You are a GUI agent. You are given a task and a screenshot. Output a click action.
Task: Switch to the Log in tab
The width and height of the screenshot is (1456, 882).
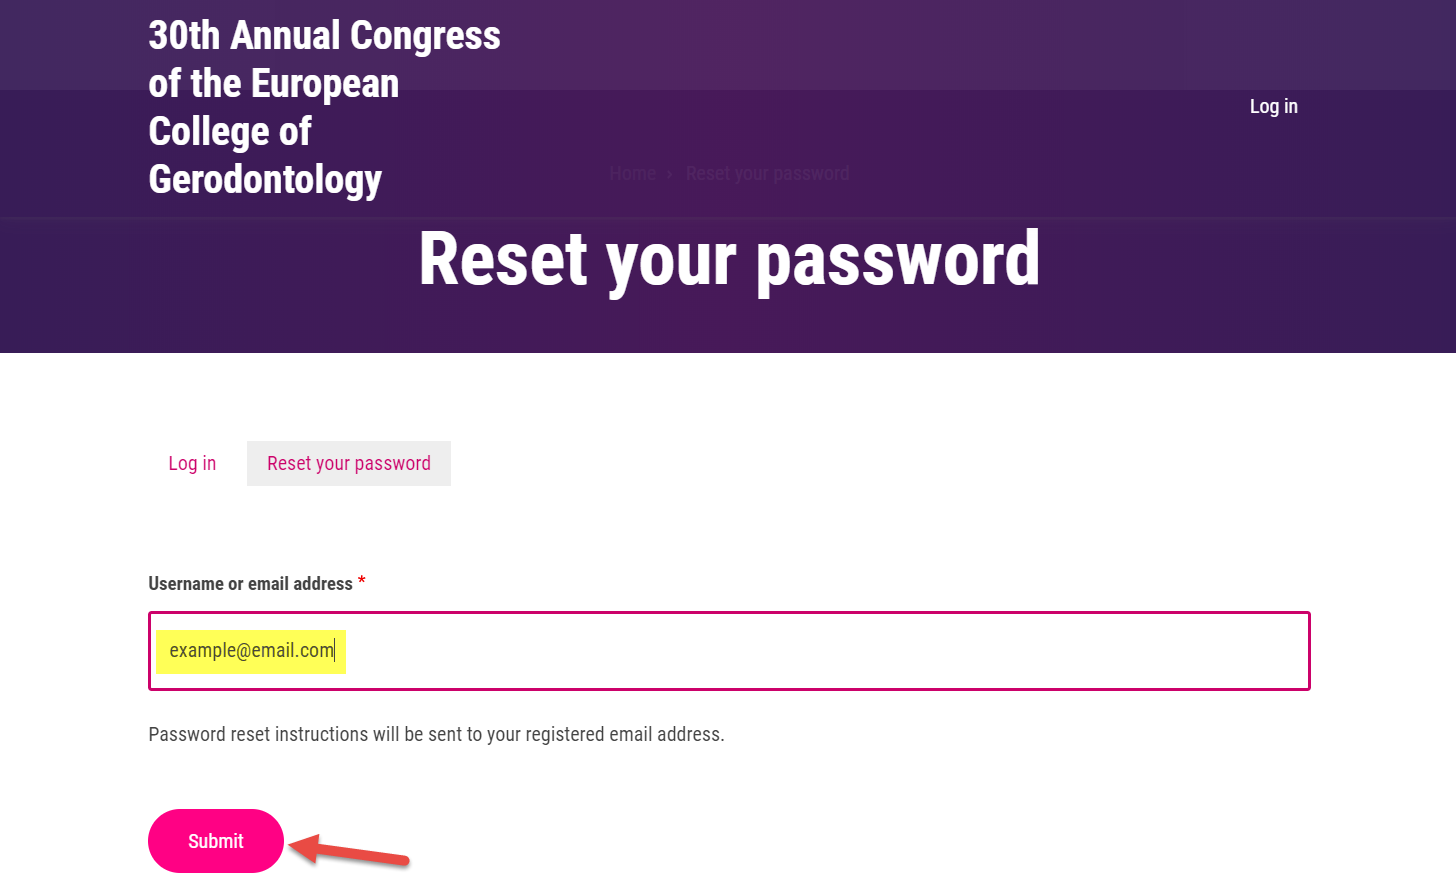point(192,463)
